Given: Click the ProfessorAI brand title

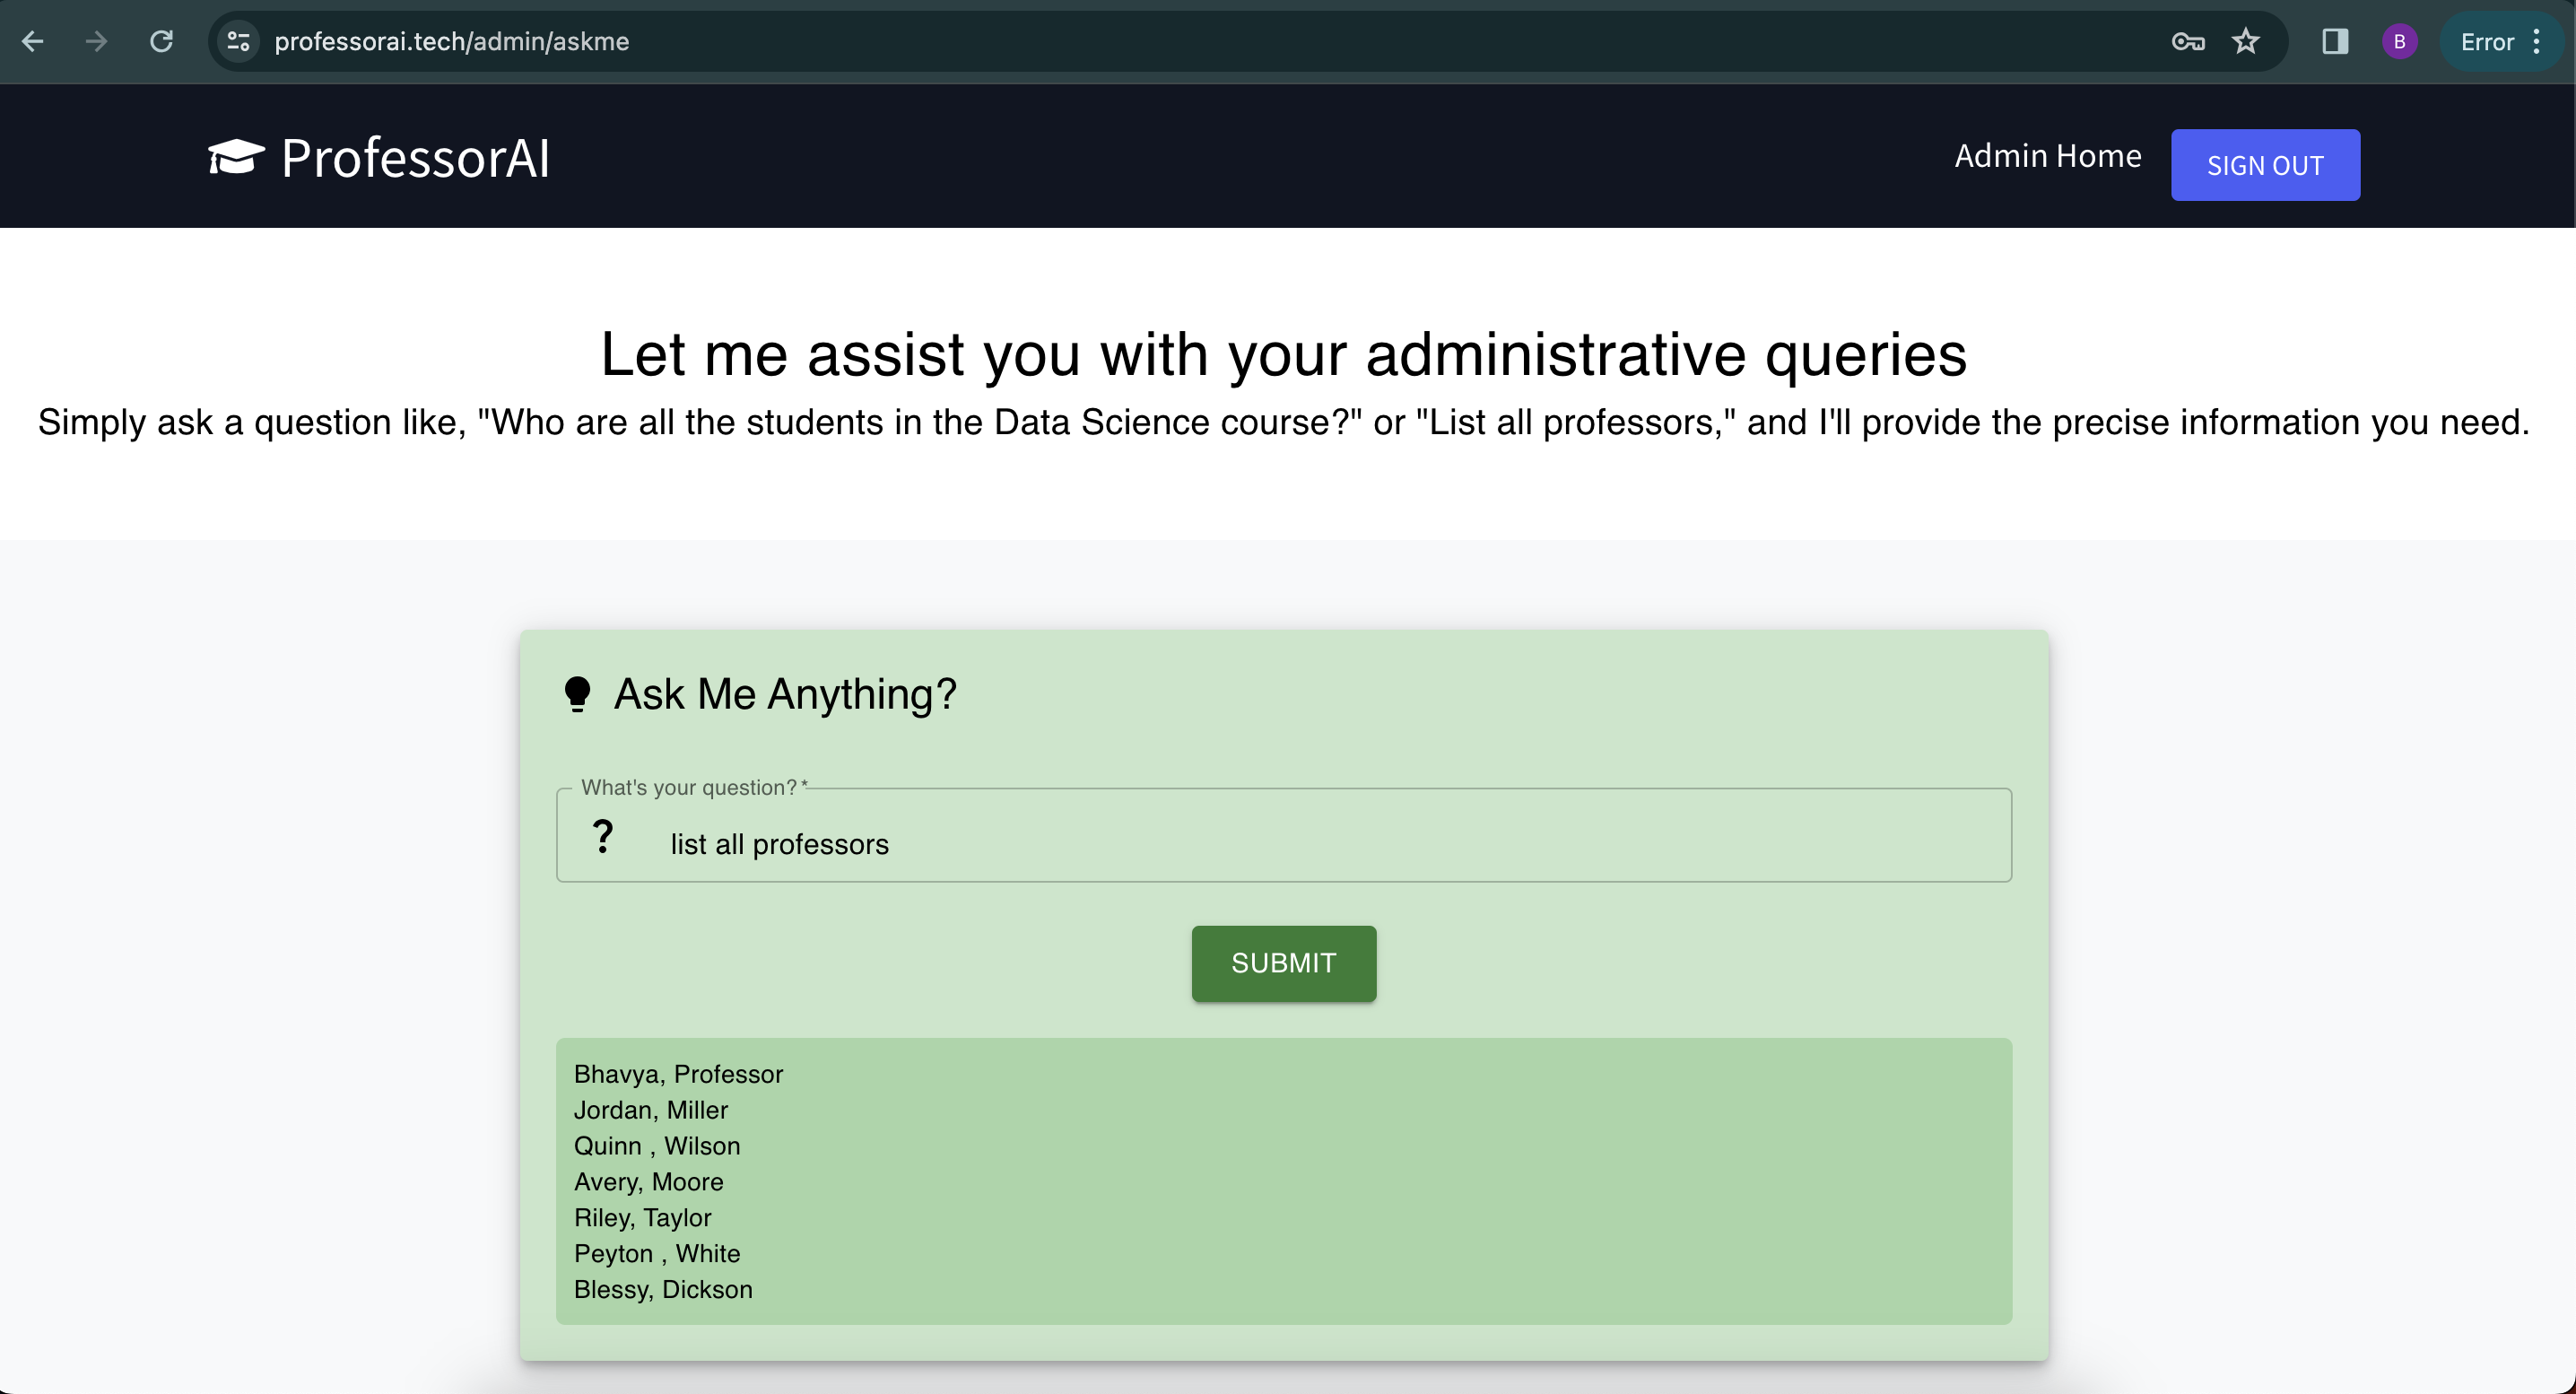Looking at the screenshot, I should pyautogui.click(x=415, y=158).
